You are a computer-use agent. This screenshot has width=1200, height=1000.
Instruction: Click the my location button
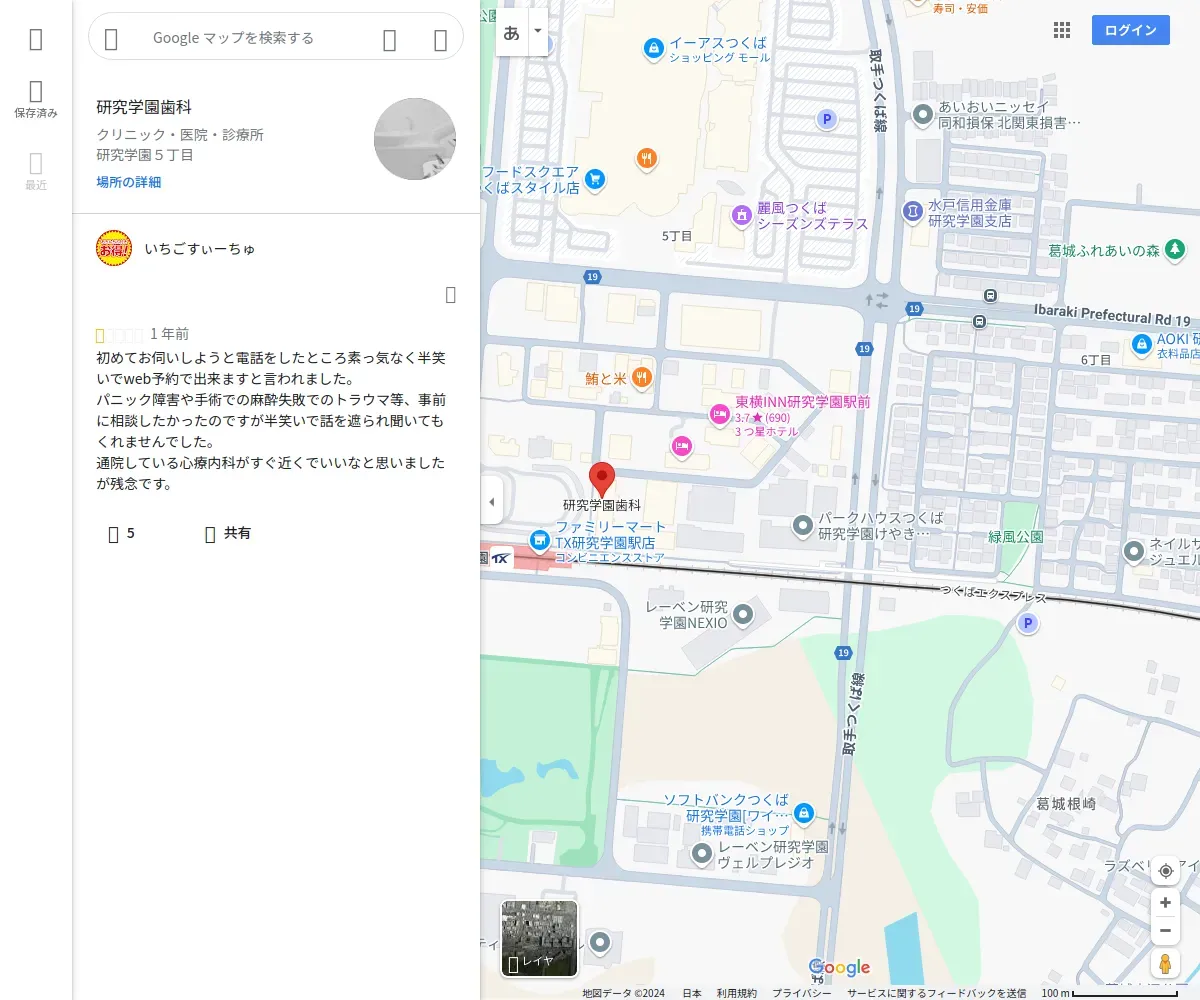1165,871
